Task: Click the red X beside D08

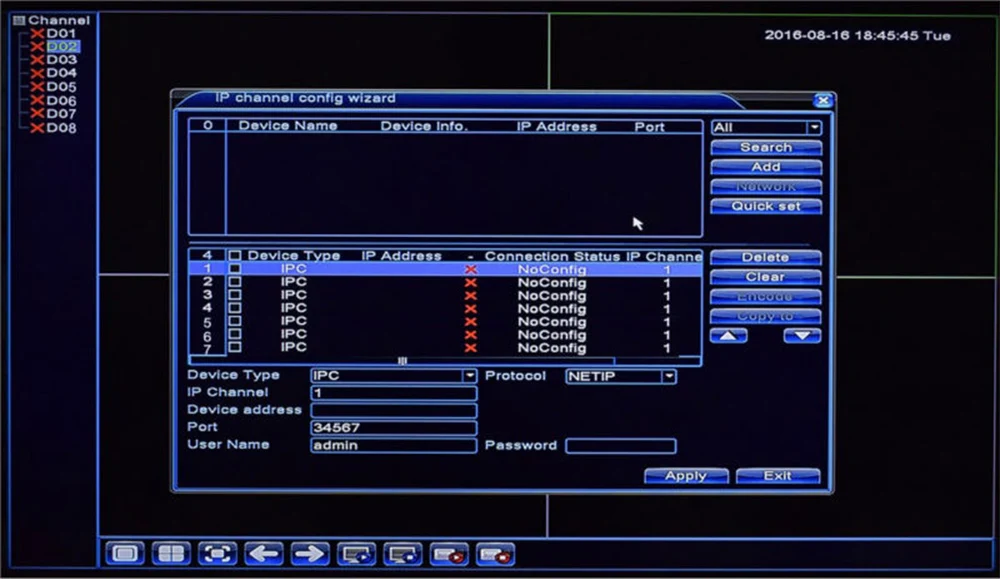Action: [x=37, y=128]
